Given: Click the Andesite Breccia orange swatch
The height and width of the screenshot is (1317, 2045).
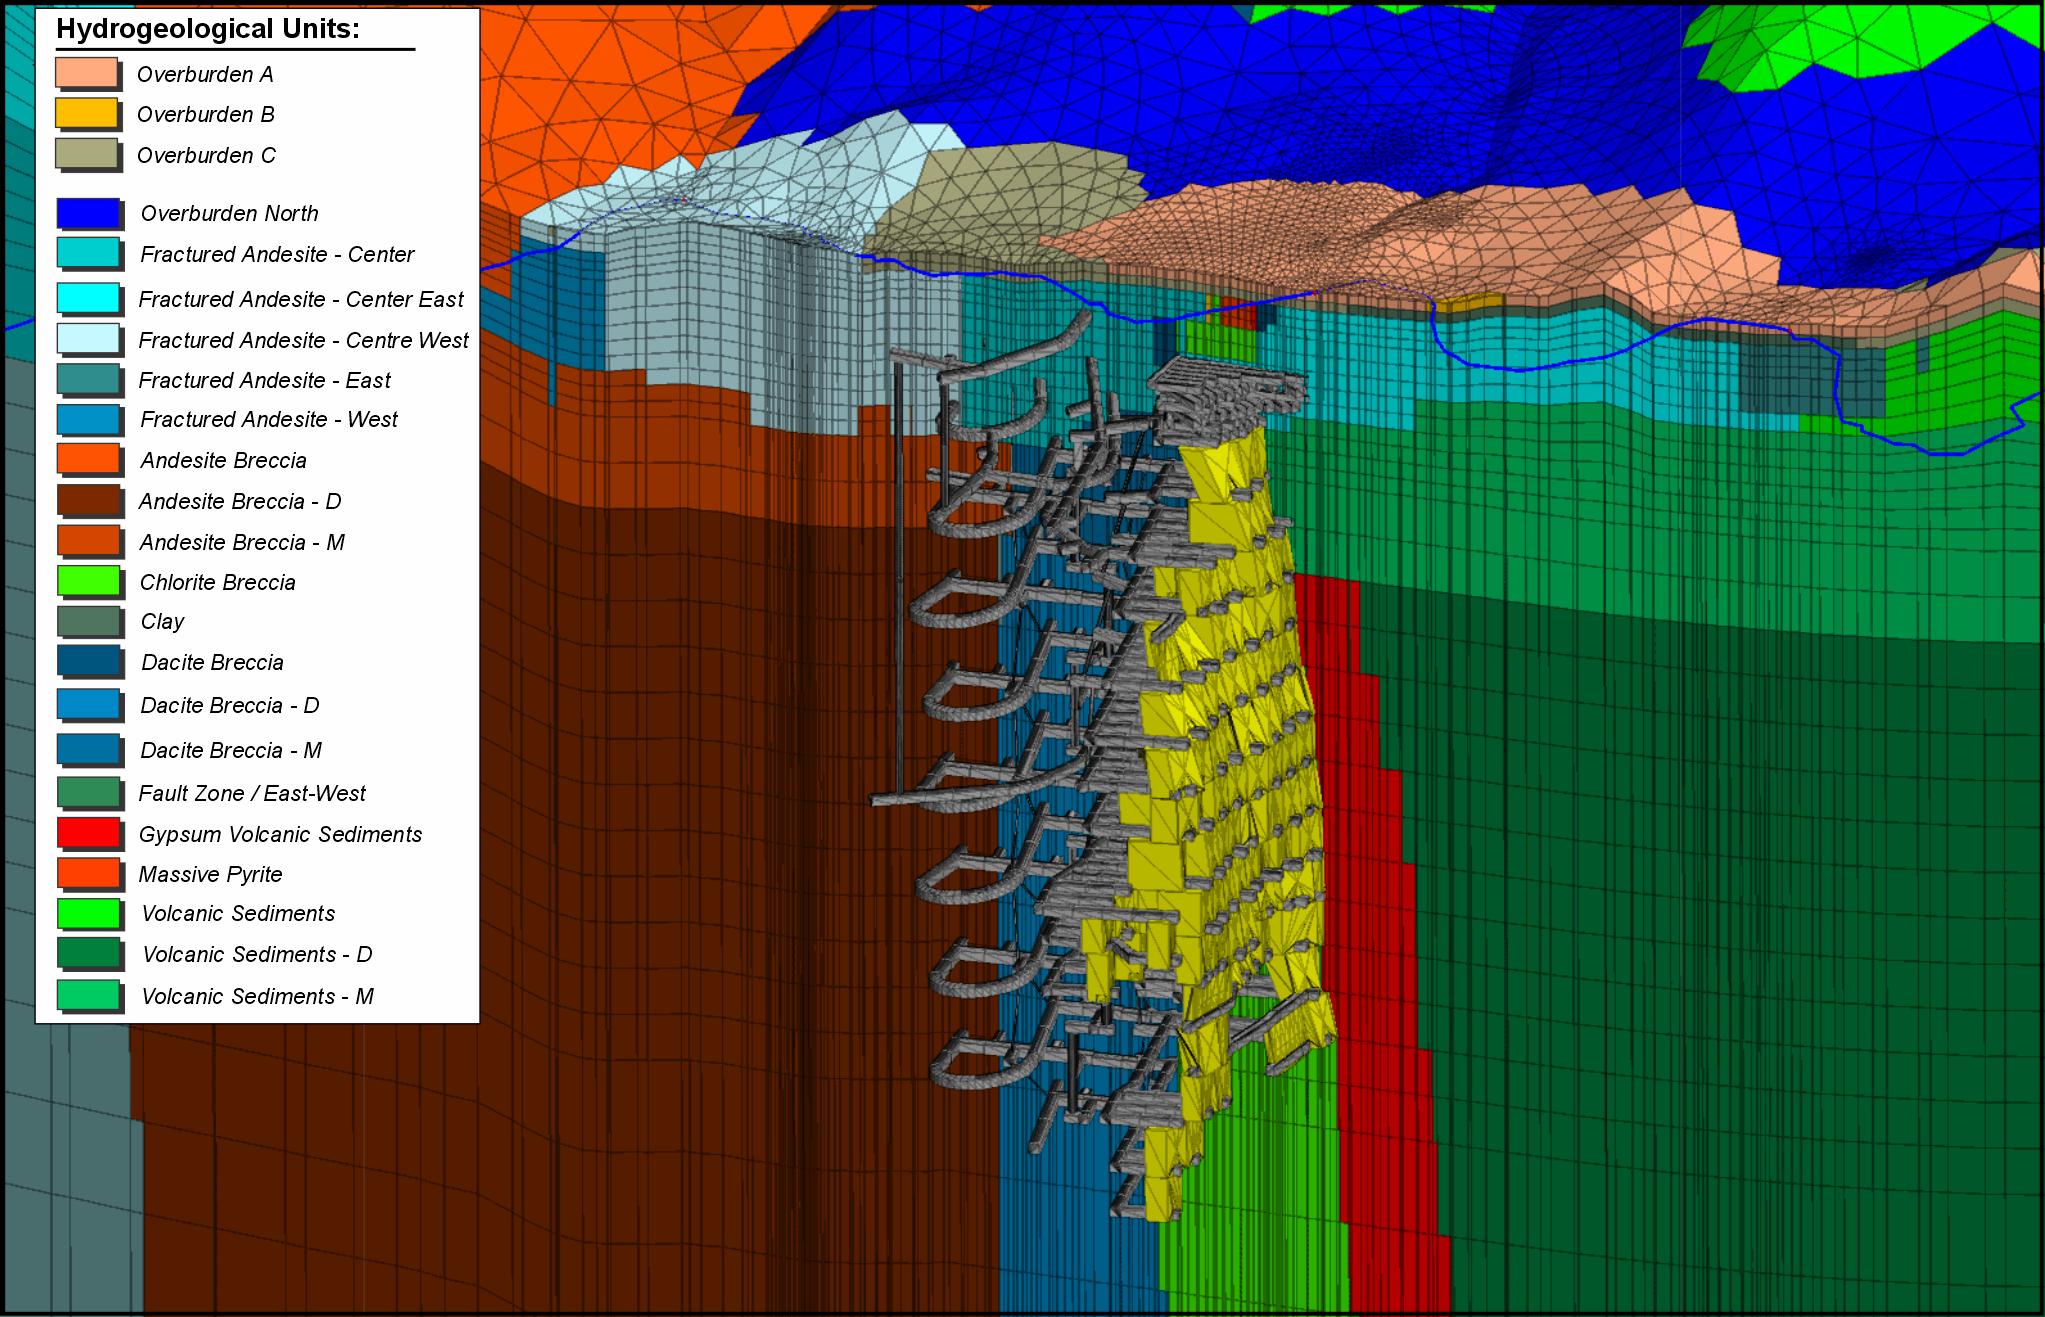Looking at the screenshot, I should pyautogui.click(x=89, y=459).
